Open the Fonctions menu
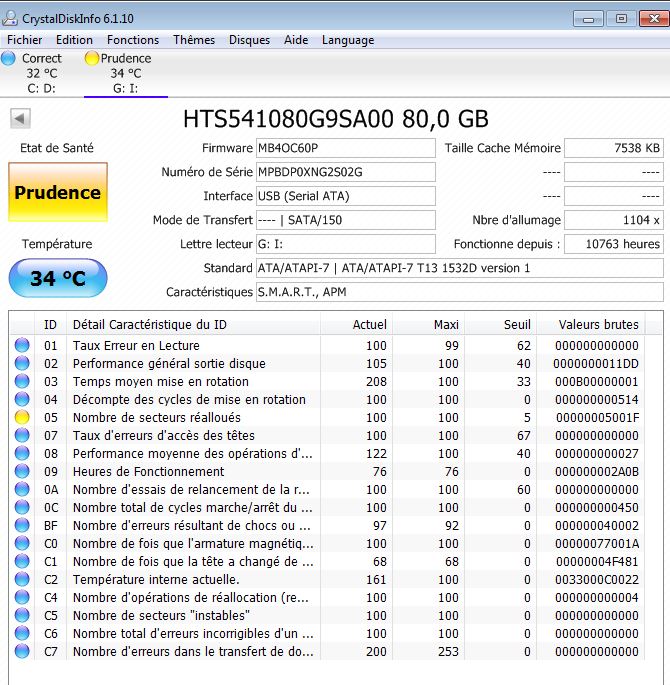 [x=133, y=40]
